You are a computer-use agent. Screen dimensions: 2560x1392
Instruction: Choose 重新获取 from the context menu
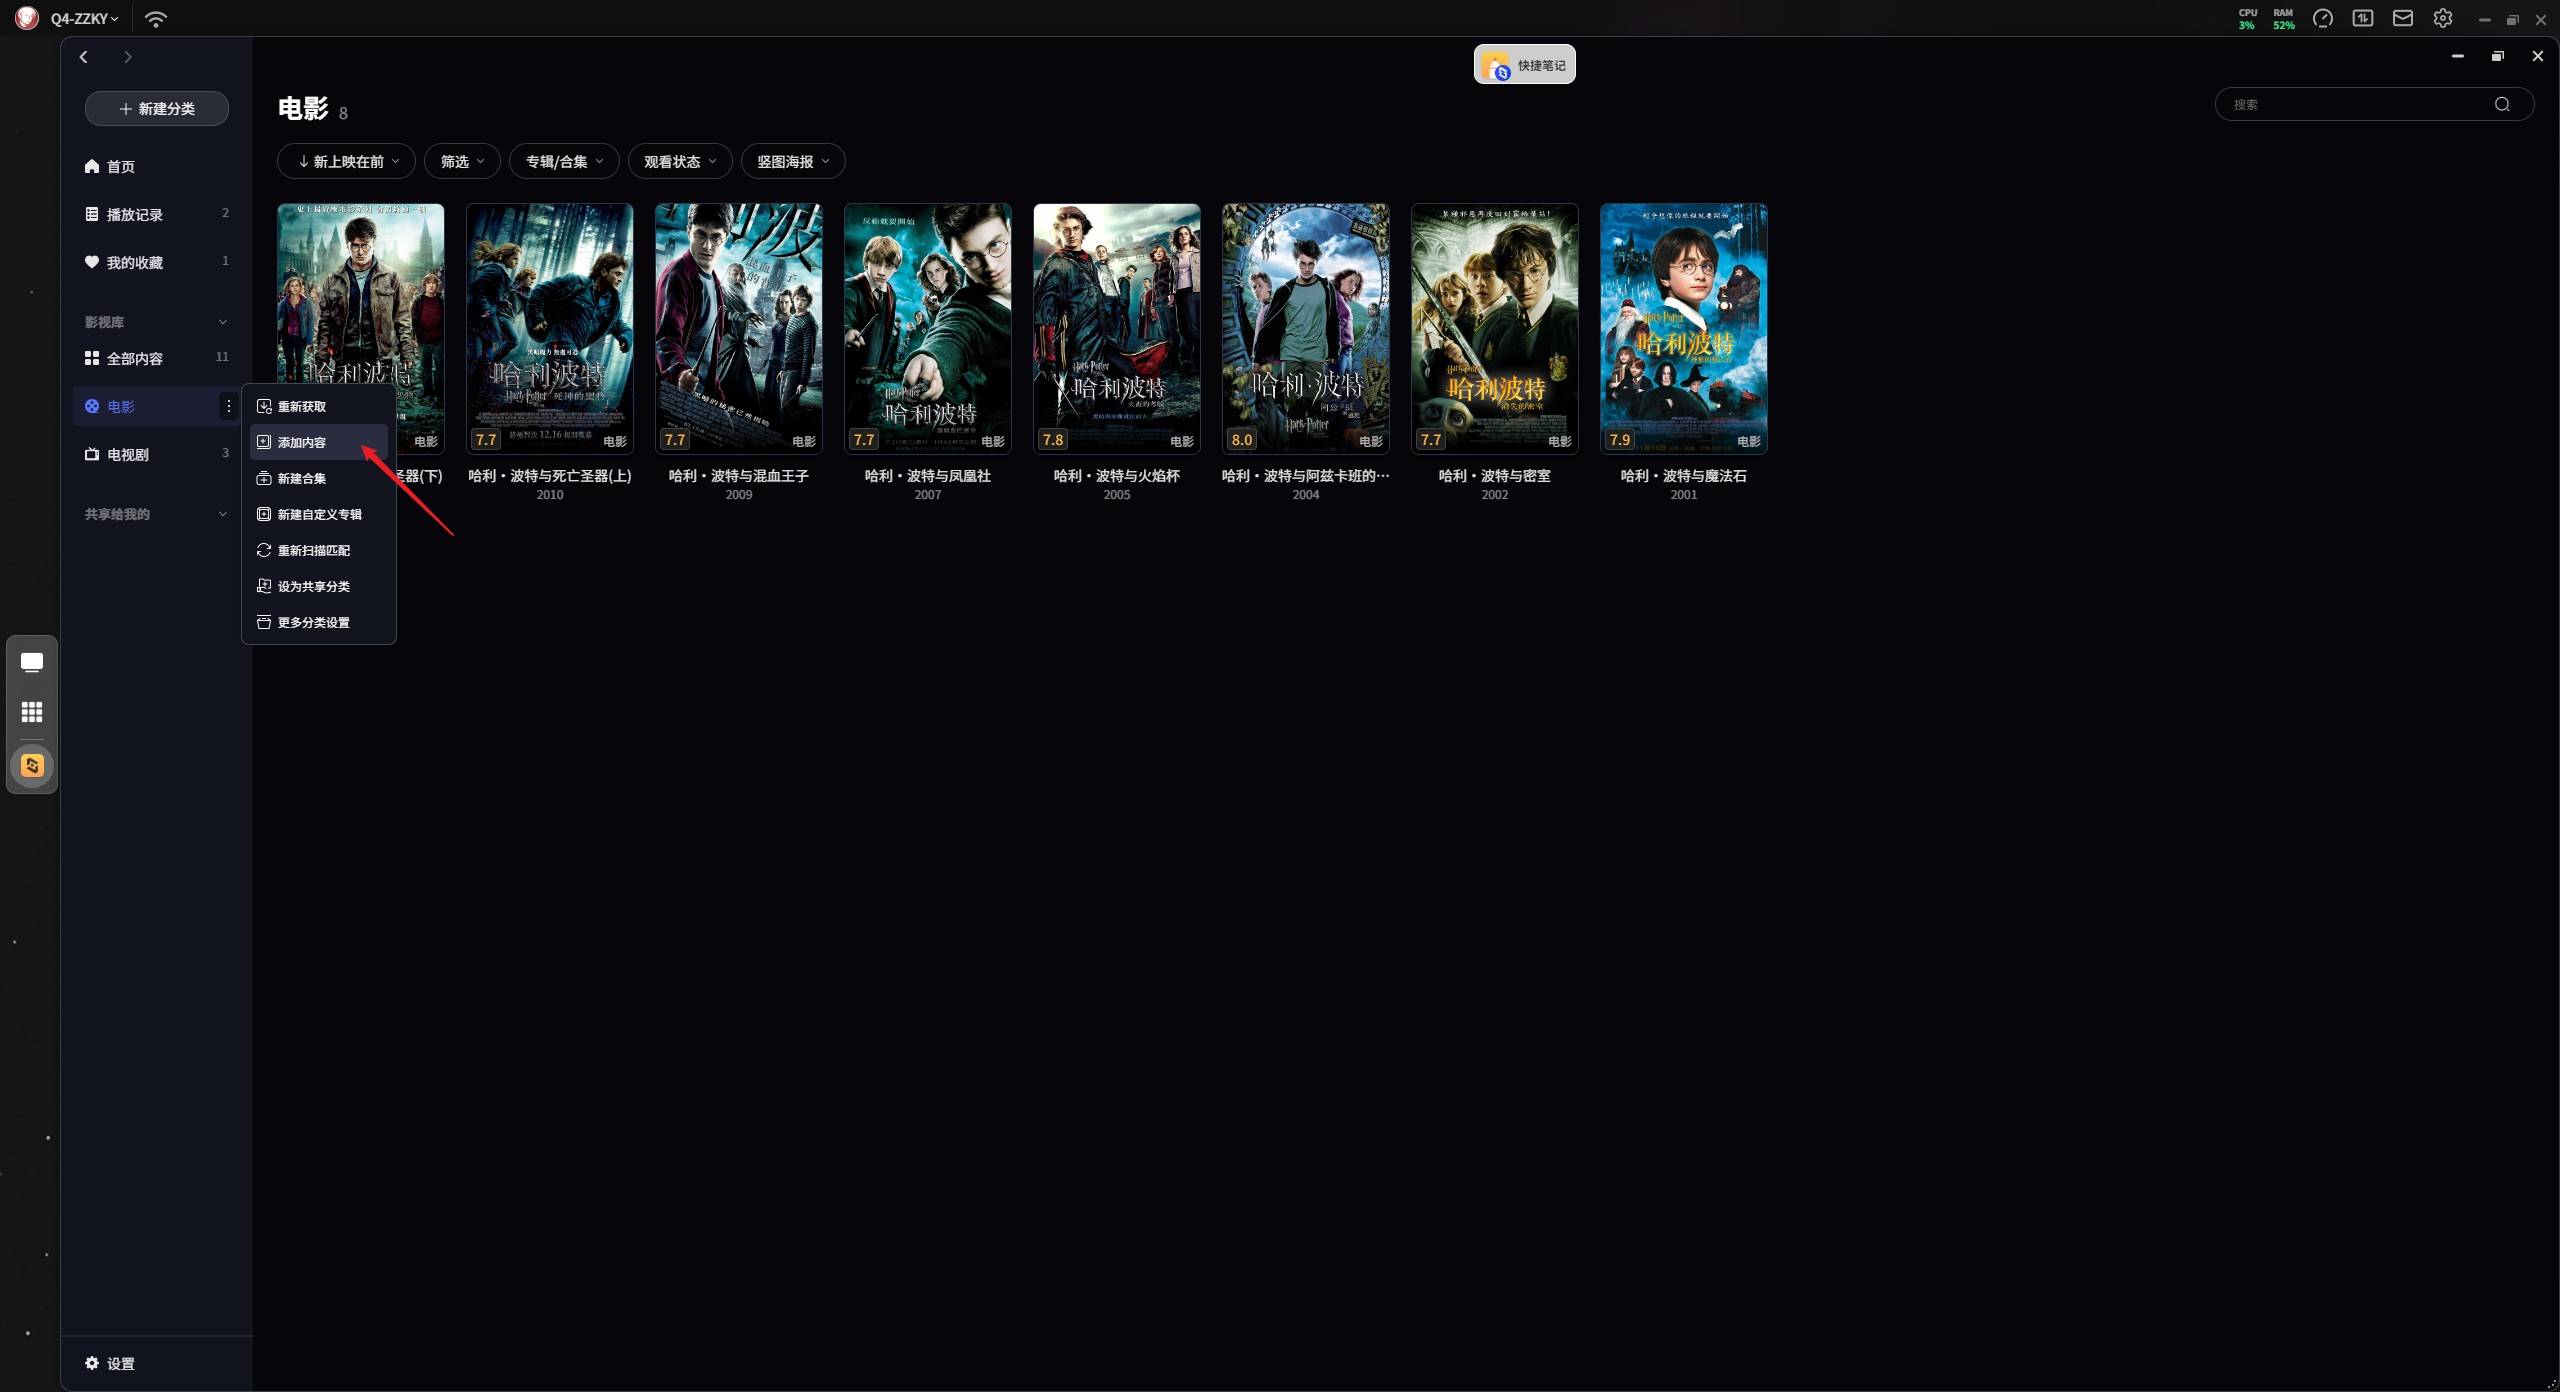tap(319, 406)
